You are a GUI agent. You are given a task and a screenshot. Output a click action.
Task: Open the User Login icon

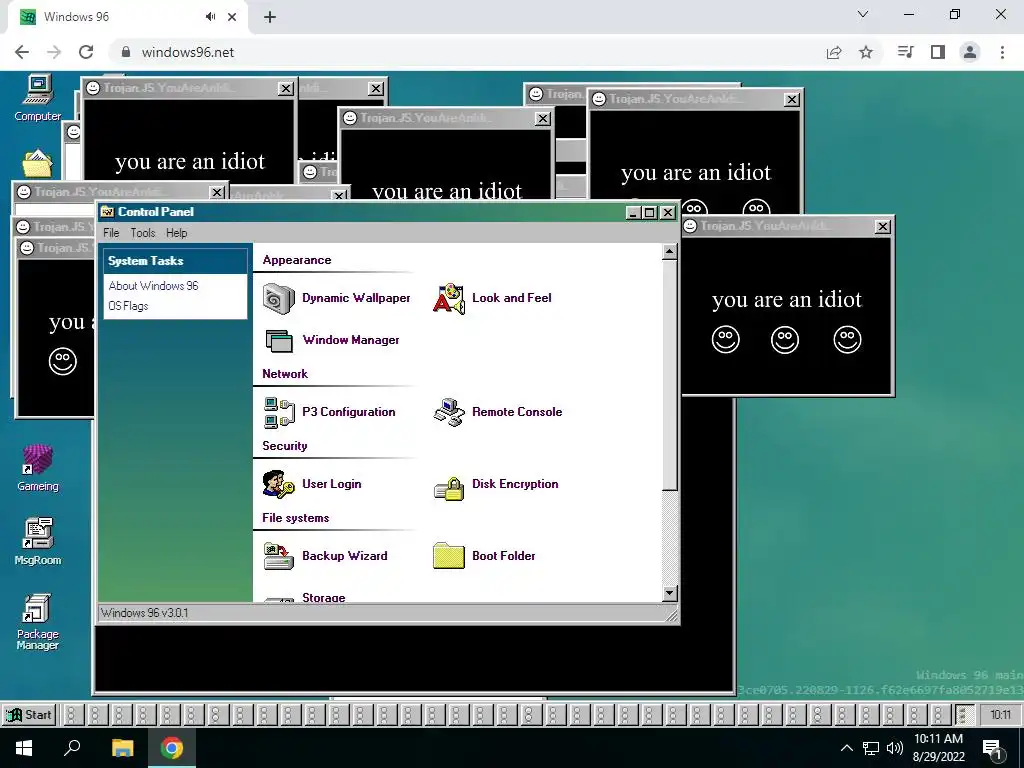click(x=279, y=485)
